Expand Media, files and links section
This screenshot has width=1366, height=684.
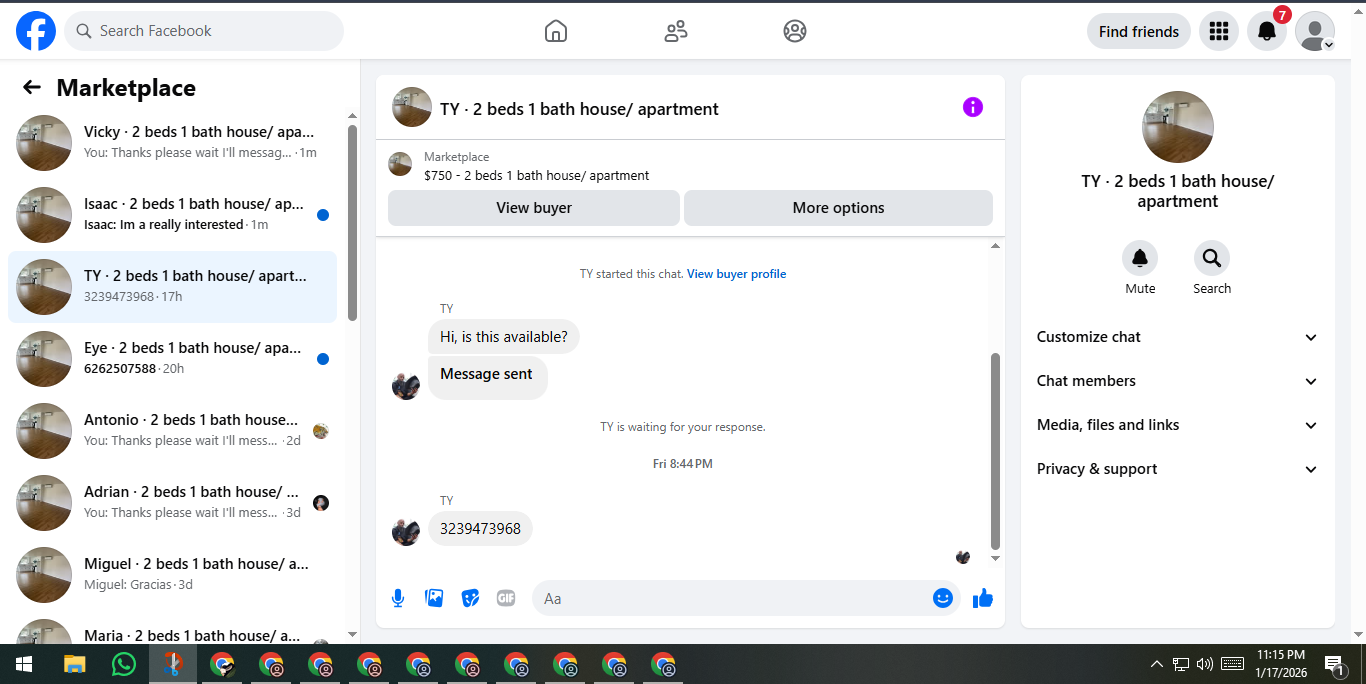1178,425
